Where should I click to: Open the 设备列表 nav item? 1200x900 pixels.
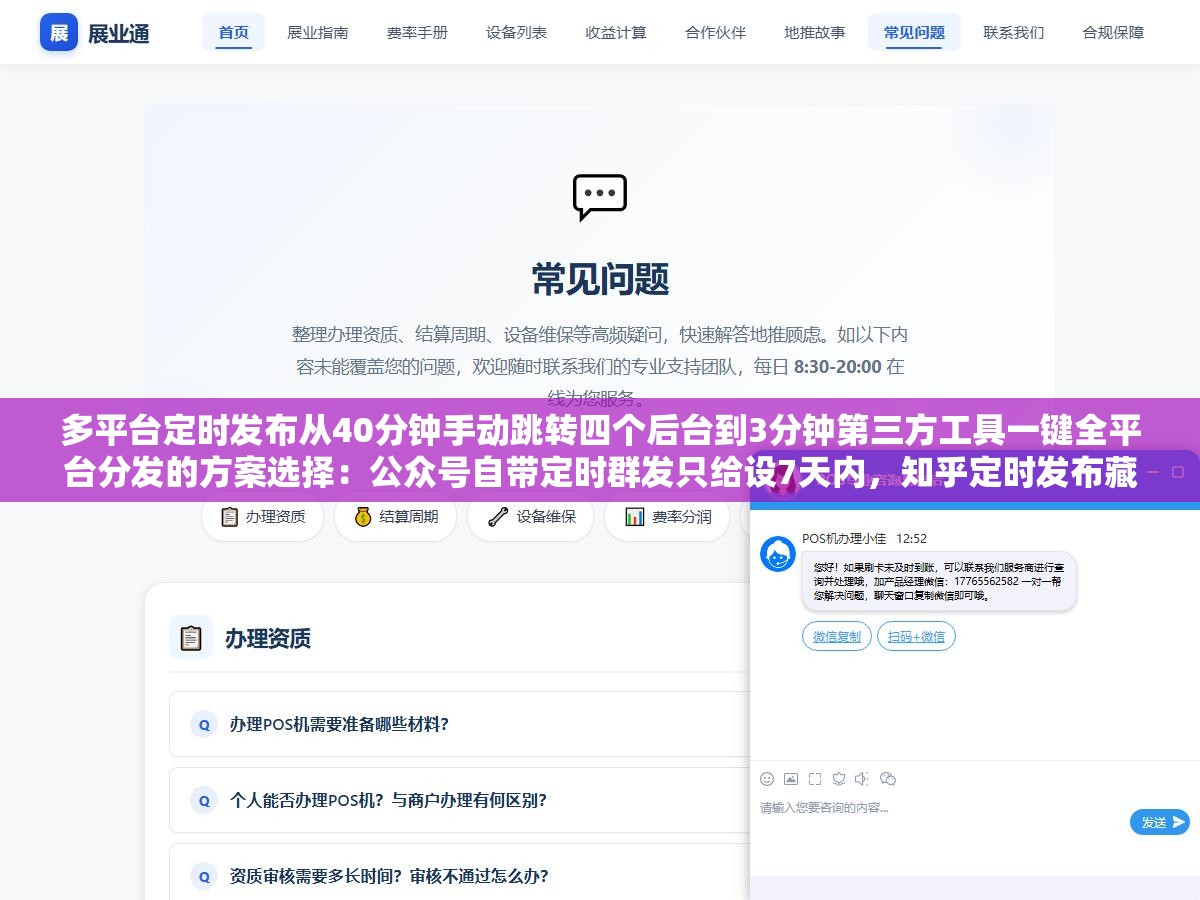click(x=517, y=32)
